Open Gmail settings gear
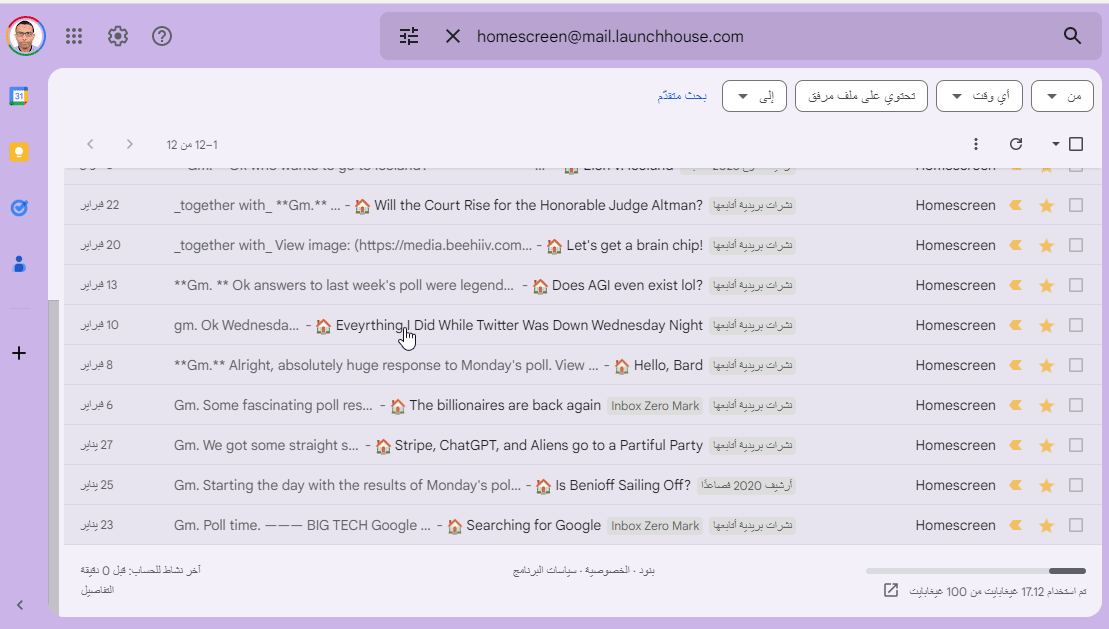1109x629 pixels. [118, 36]
